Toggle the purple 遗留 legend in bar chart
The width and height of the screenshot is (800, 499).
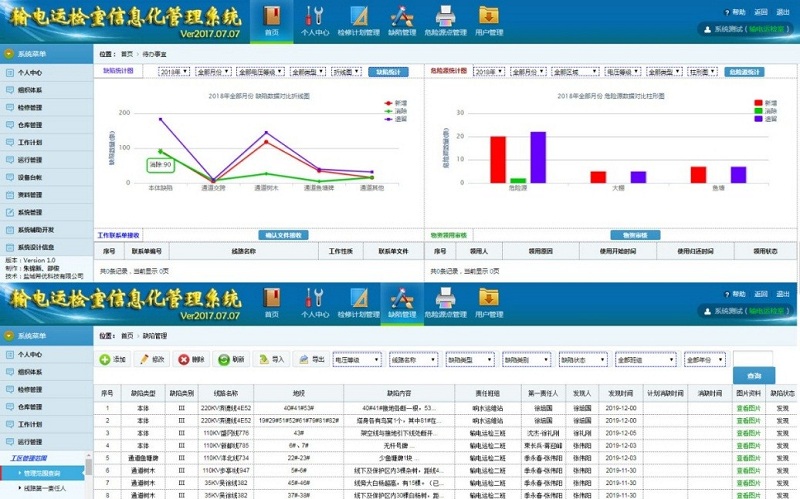coord(767,118)
